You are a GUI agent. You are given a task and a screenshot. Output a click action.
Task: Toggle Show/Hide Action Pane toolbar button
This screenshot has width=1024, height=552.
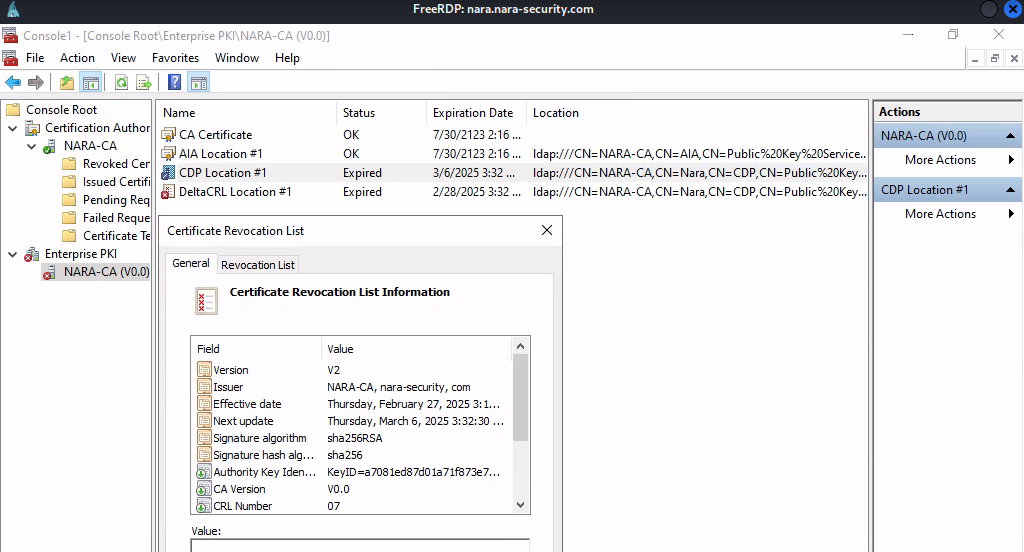tap(198, 82)
